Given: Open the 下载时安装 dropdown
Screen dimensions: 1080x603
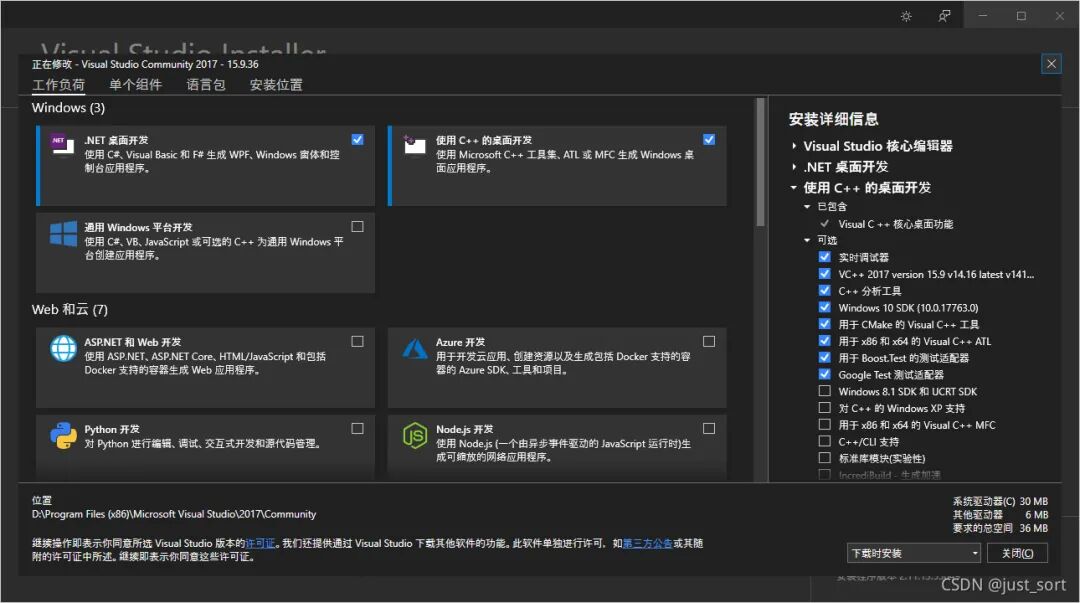Looking at the screenshot, I should tap(913, 553).
